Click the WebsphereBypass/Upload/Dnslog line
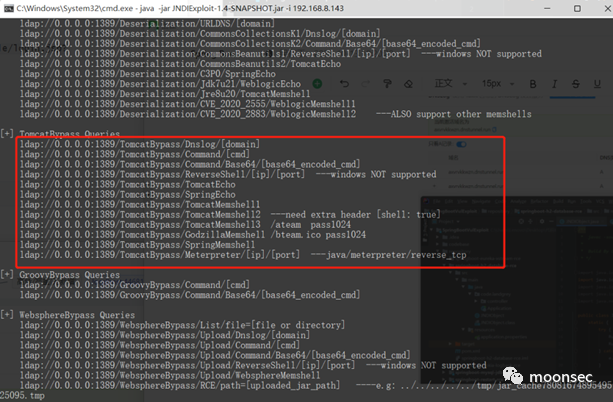 point(165,335)
